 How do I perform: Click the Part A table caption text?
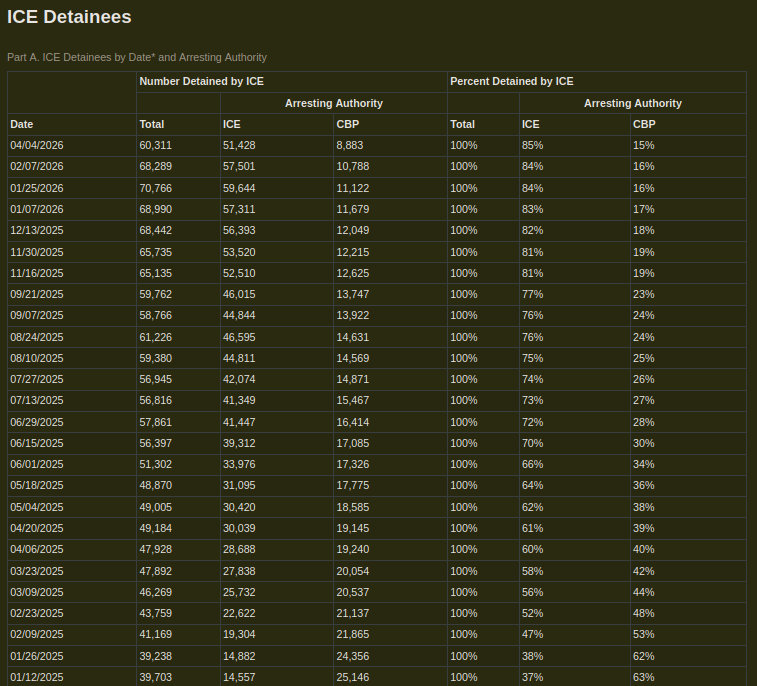(137, 57)
